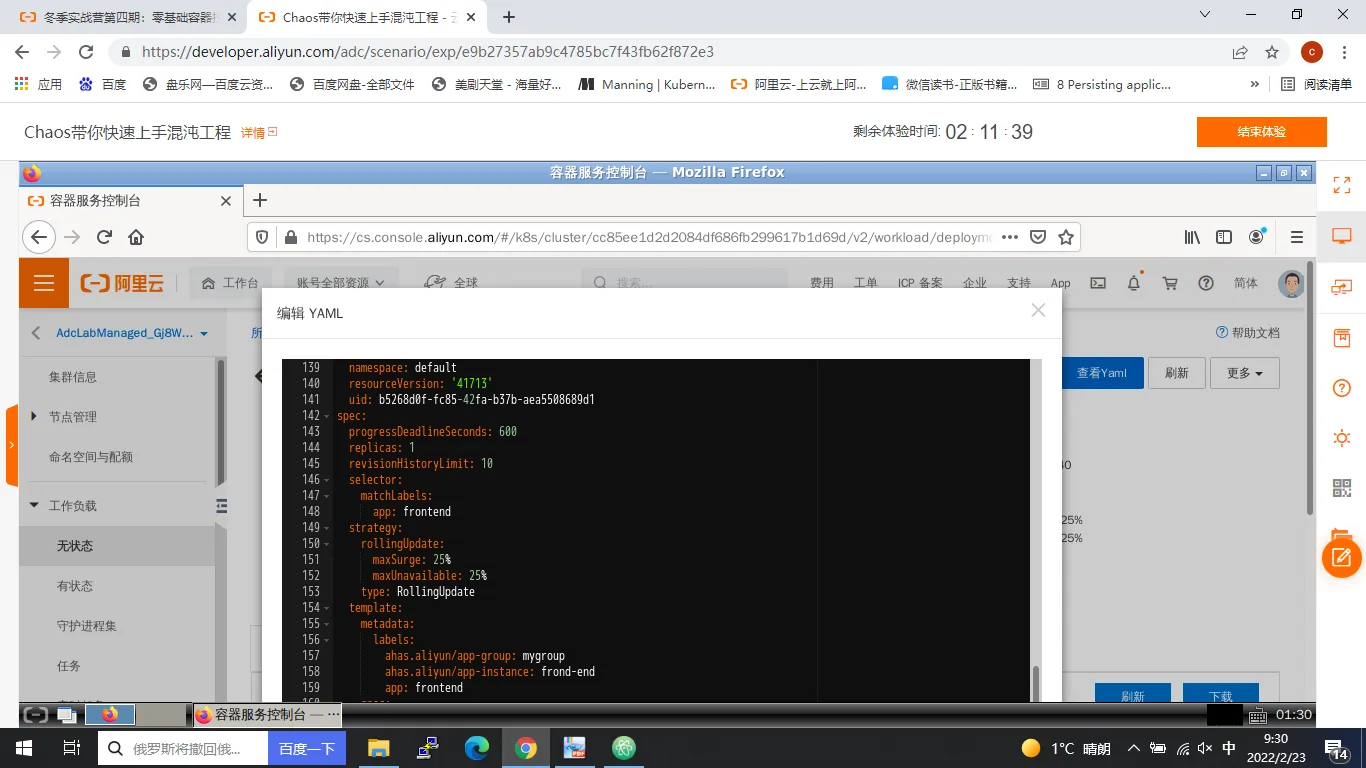Viewport: 1366px width, 768px height.
Task: Click orange 结束体验 button
Action: pos(1261,132)
